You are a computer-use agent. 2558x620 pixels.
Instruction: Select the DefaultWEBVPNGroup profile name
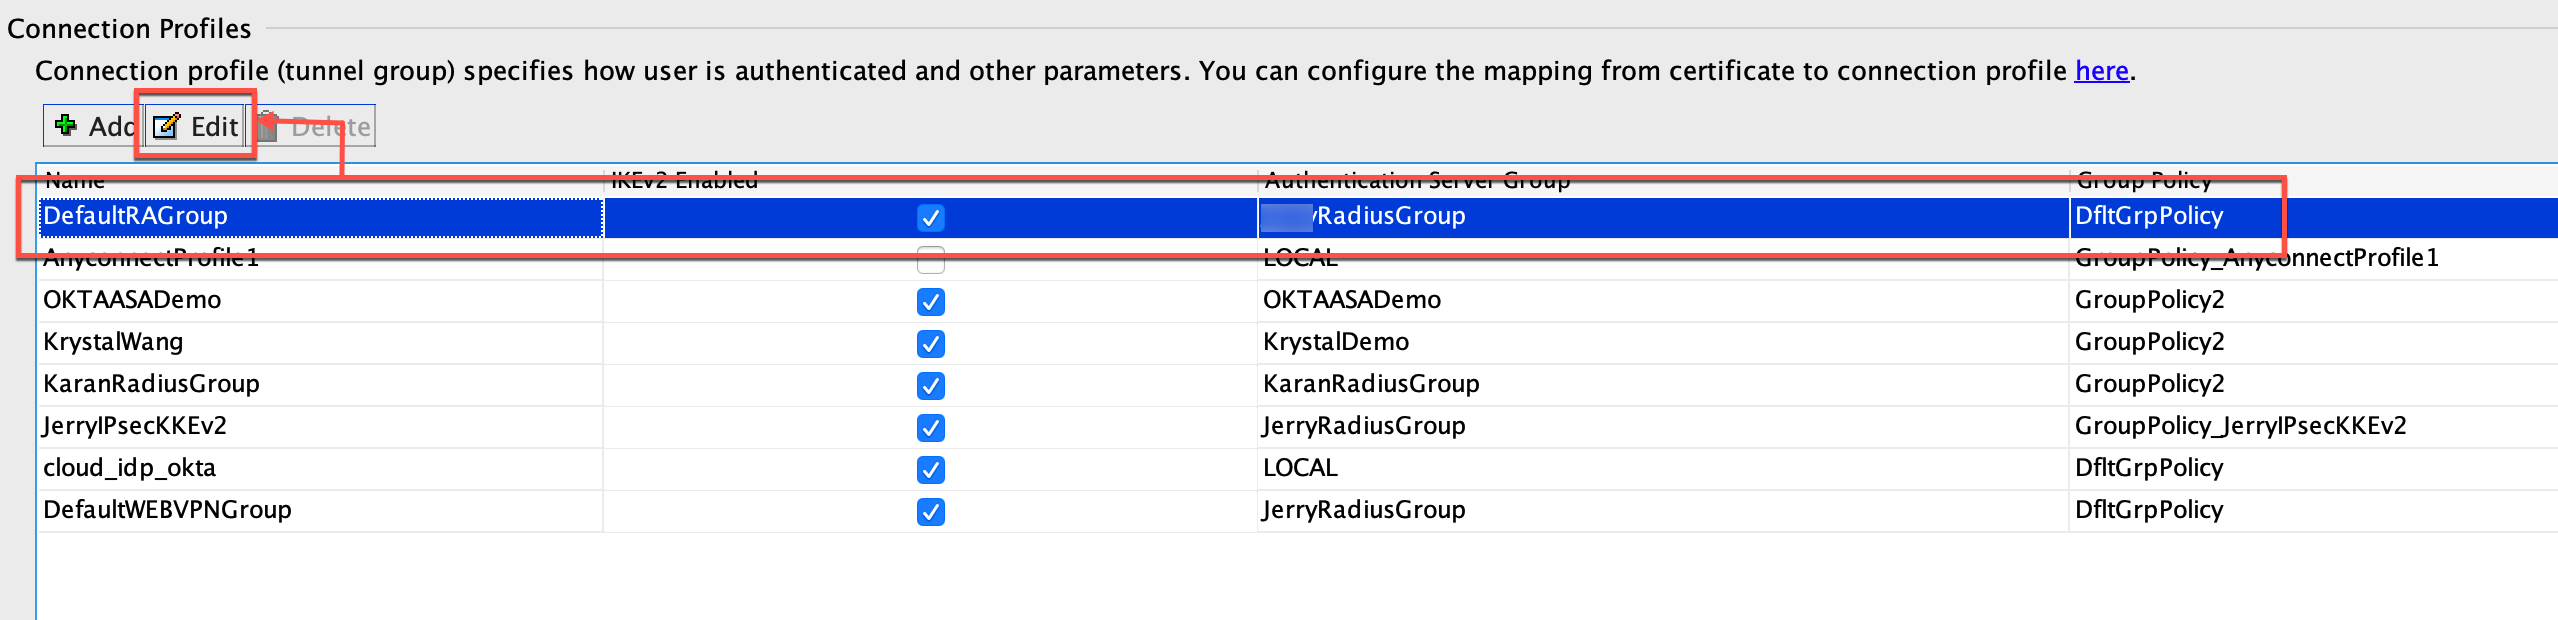[167, 510]
